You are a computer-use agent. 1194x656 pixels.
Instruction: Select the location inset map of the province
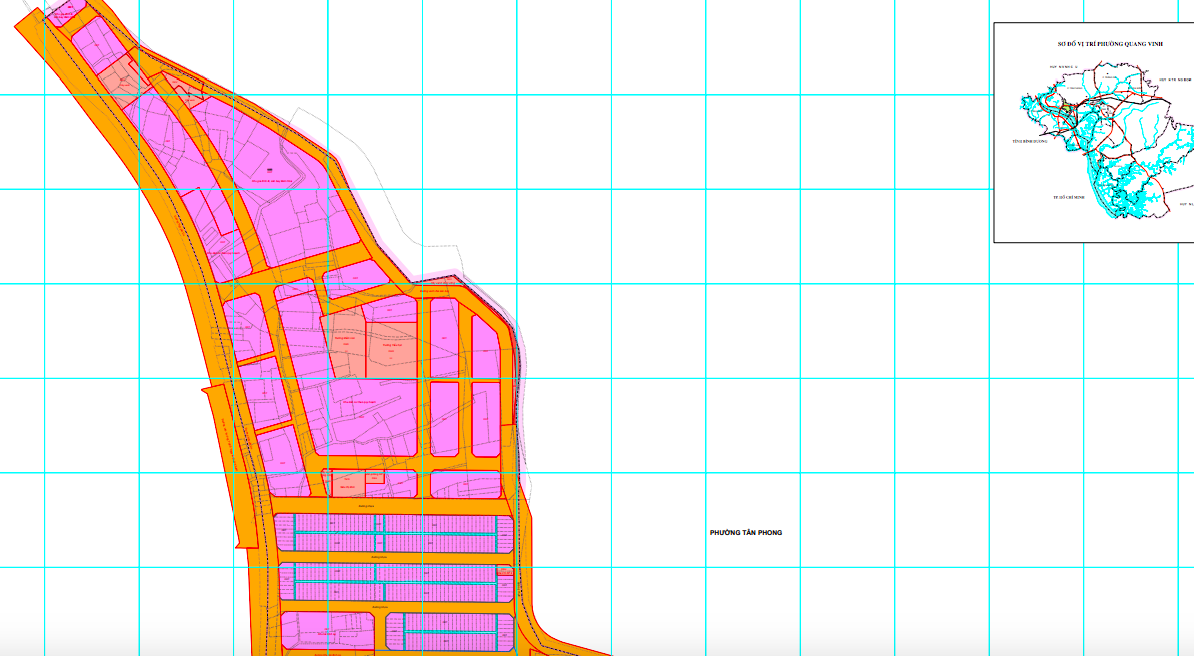pos(1094,133)
